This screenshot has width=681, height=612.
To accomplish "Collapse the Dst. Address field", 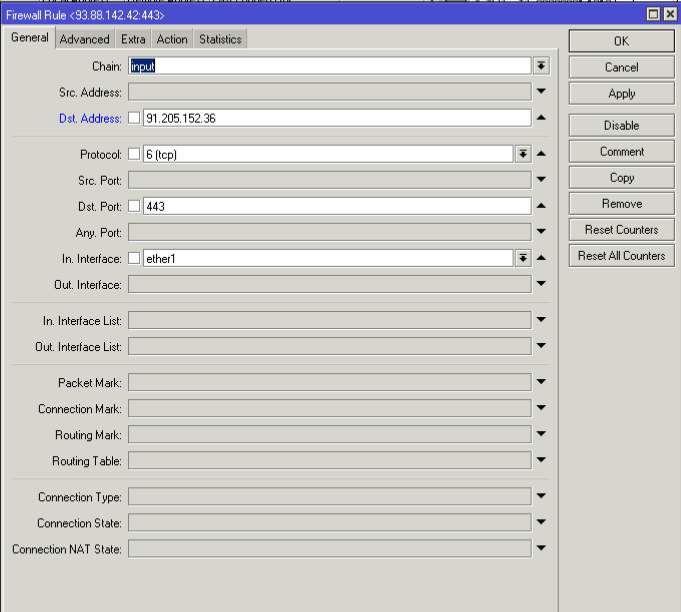I will pyautogui.click(x=541, y=117).
